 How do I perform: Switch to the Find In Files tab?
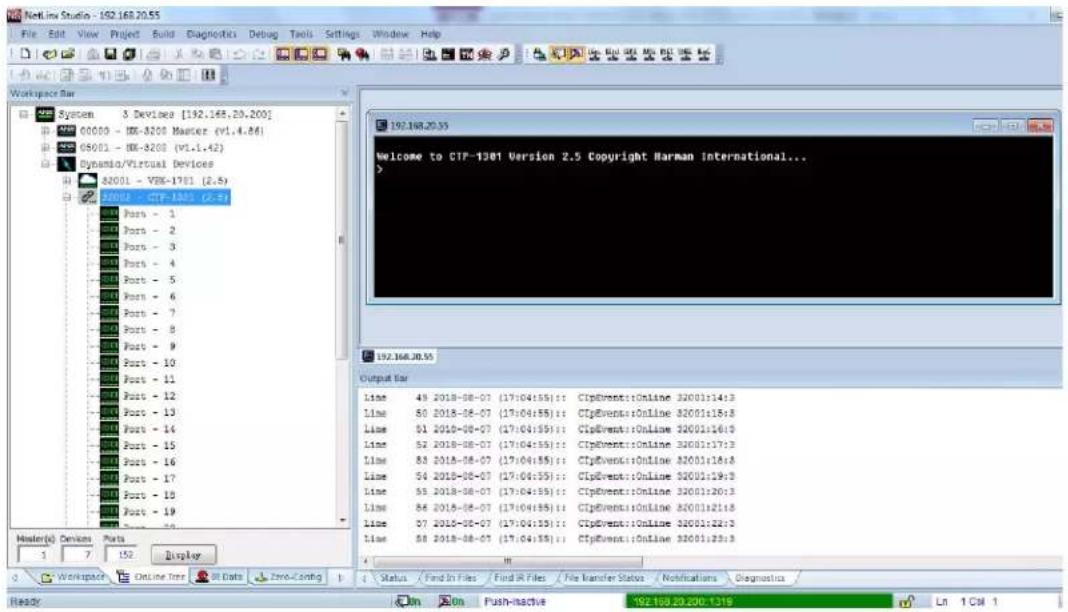pos(450,578)
